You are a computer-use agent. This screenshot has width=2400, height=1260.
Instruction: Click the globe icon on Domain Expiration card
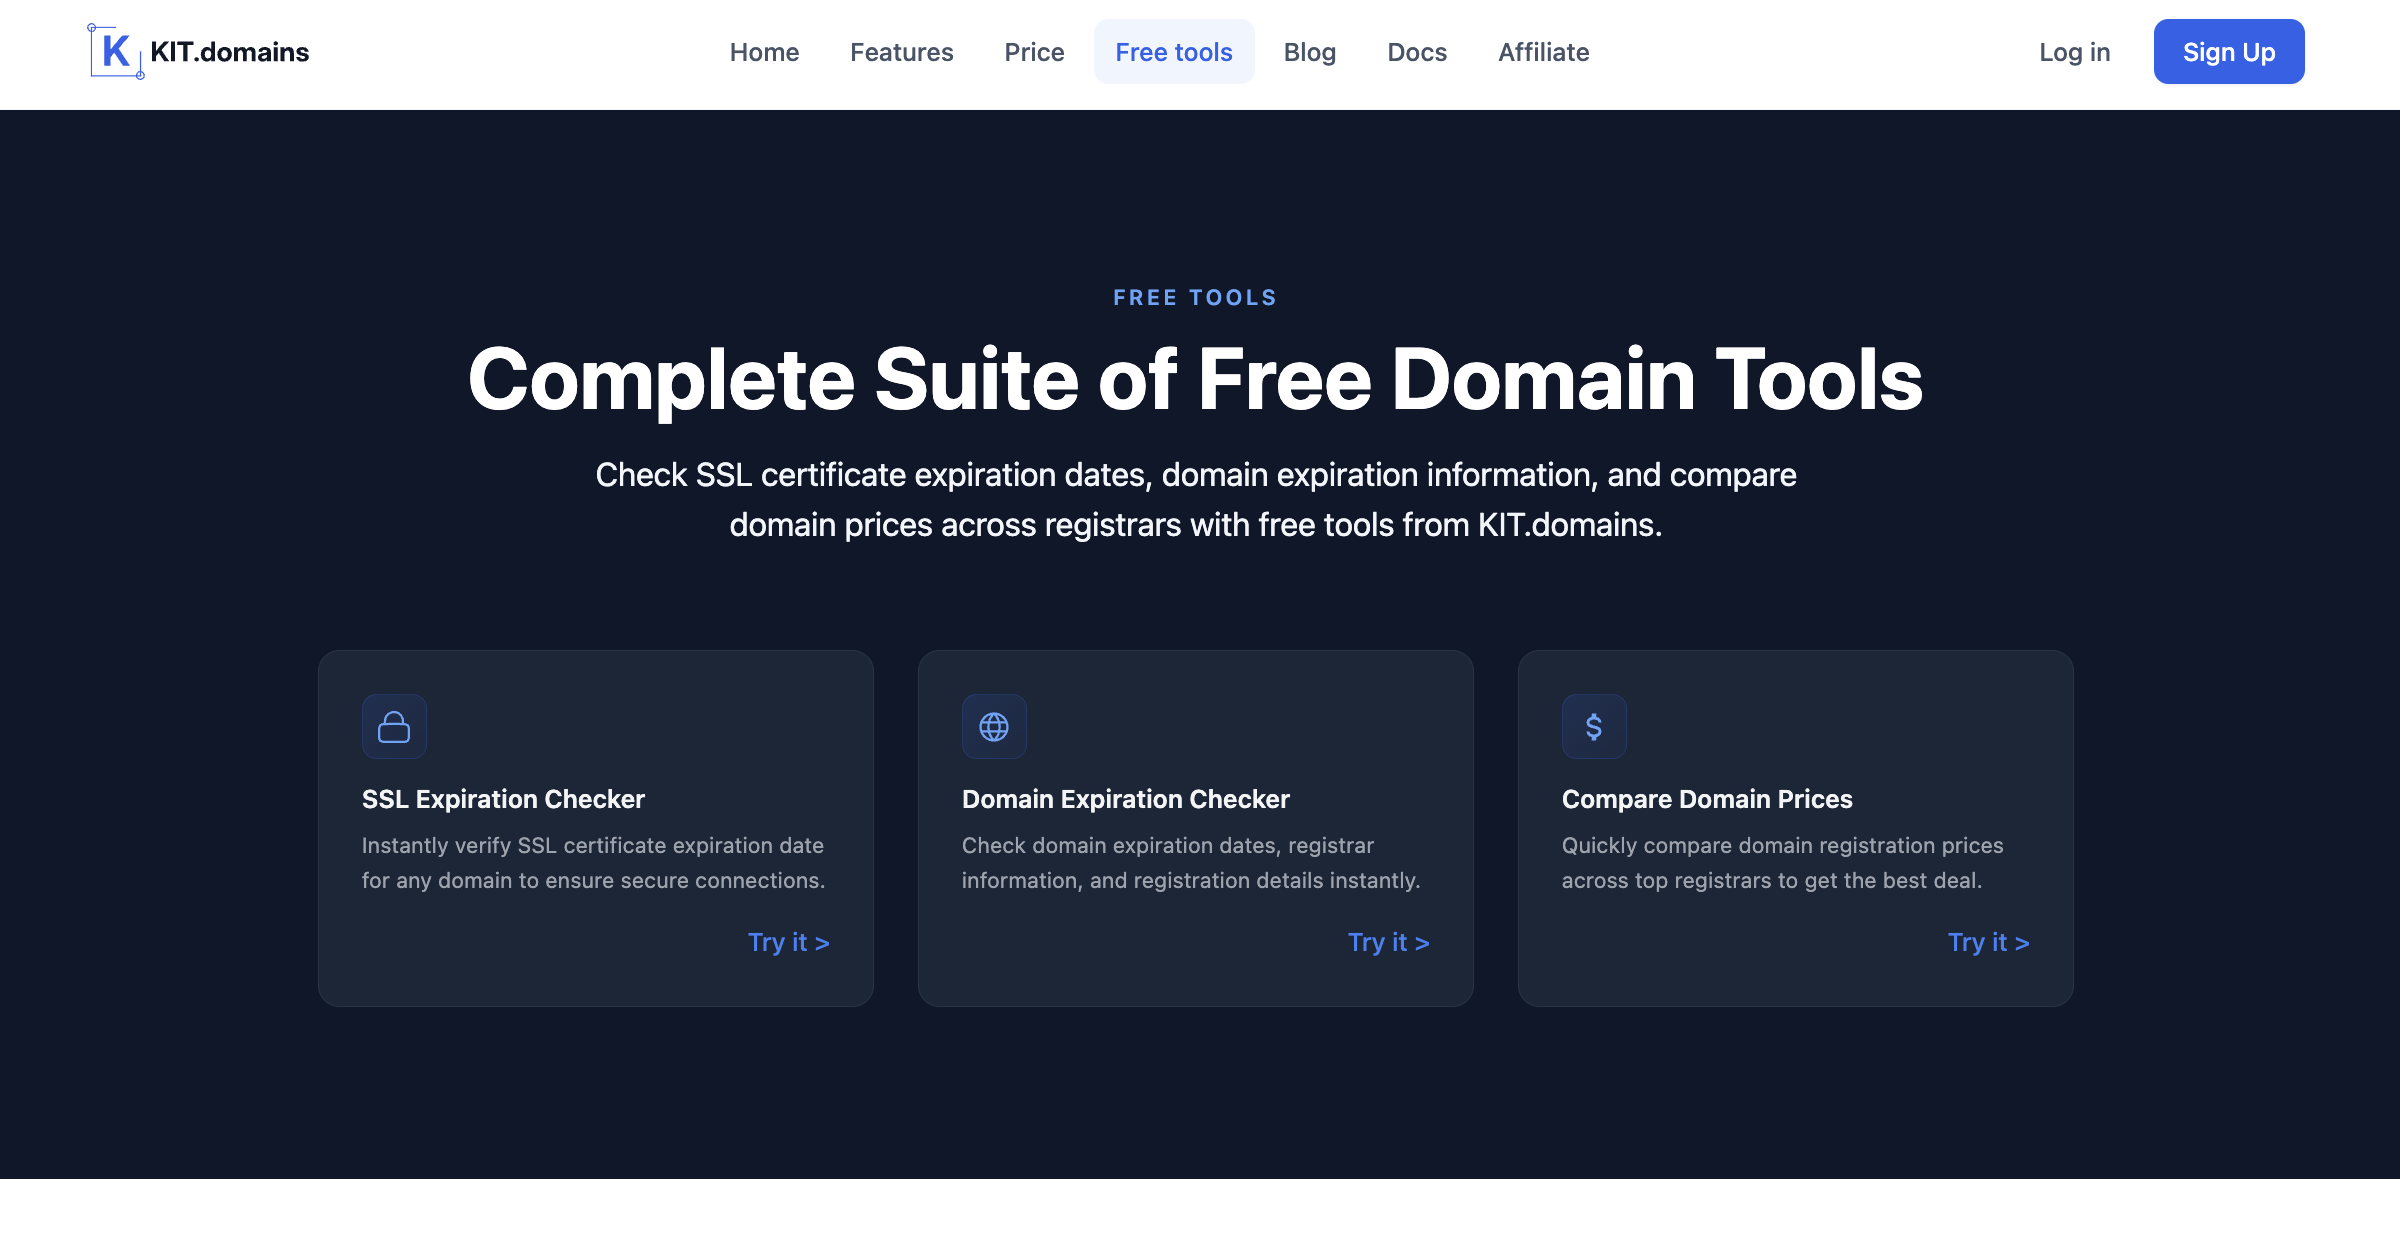tap(994, 727)
